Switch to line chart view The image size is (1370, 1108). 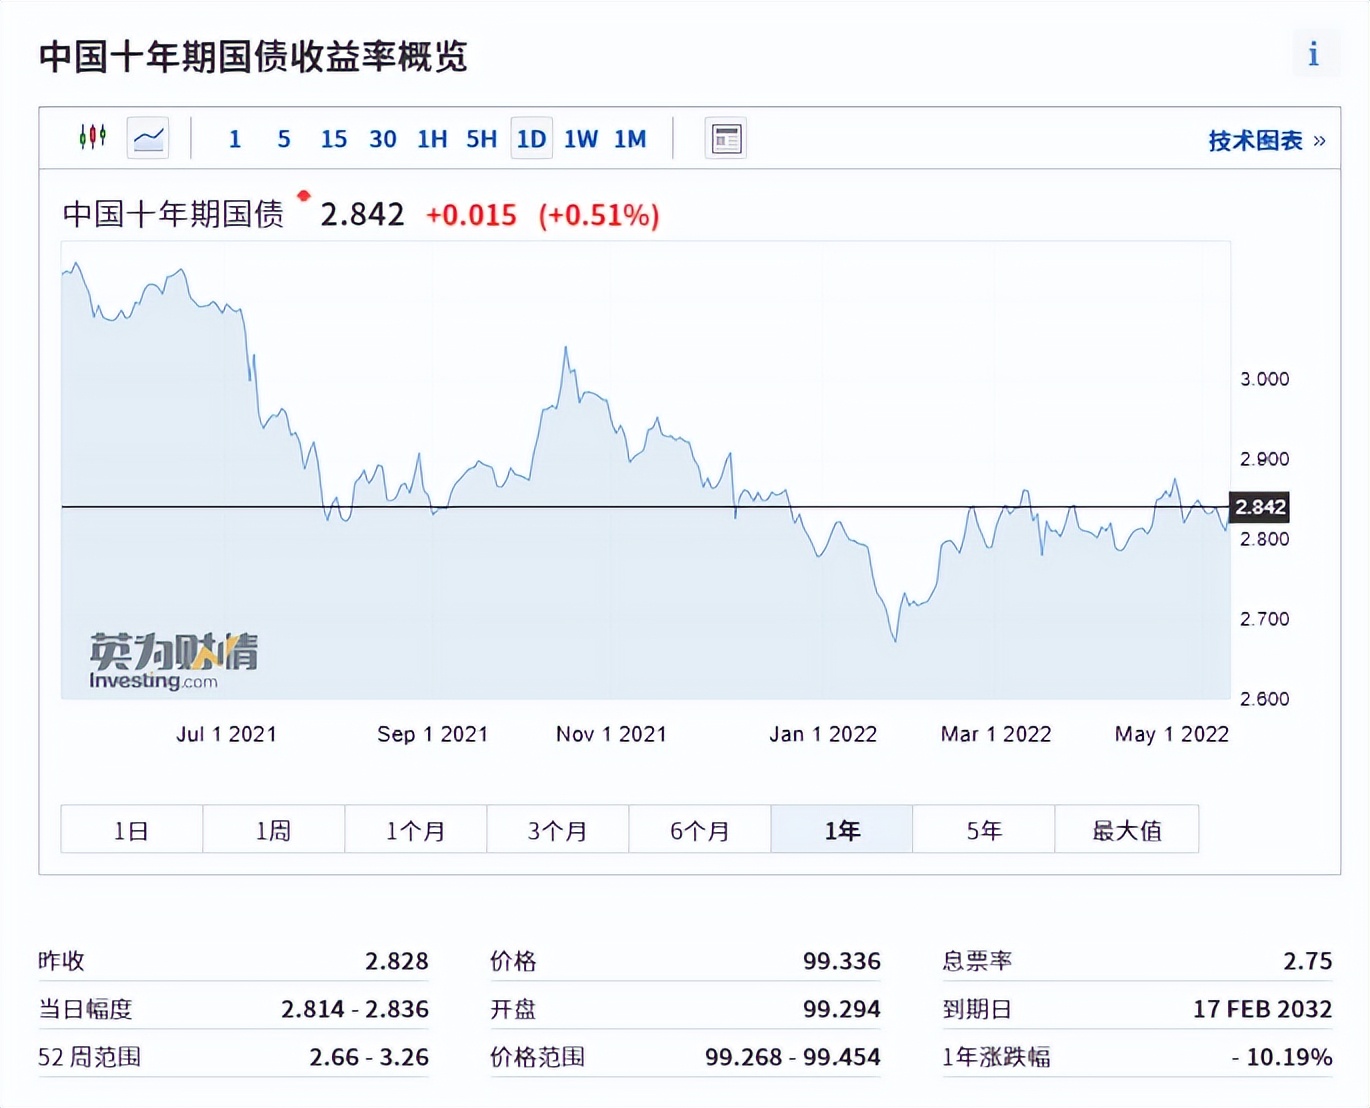point(148,137)
